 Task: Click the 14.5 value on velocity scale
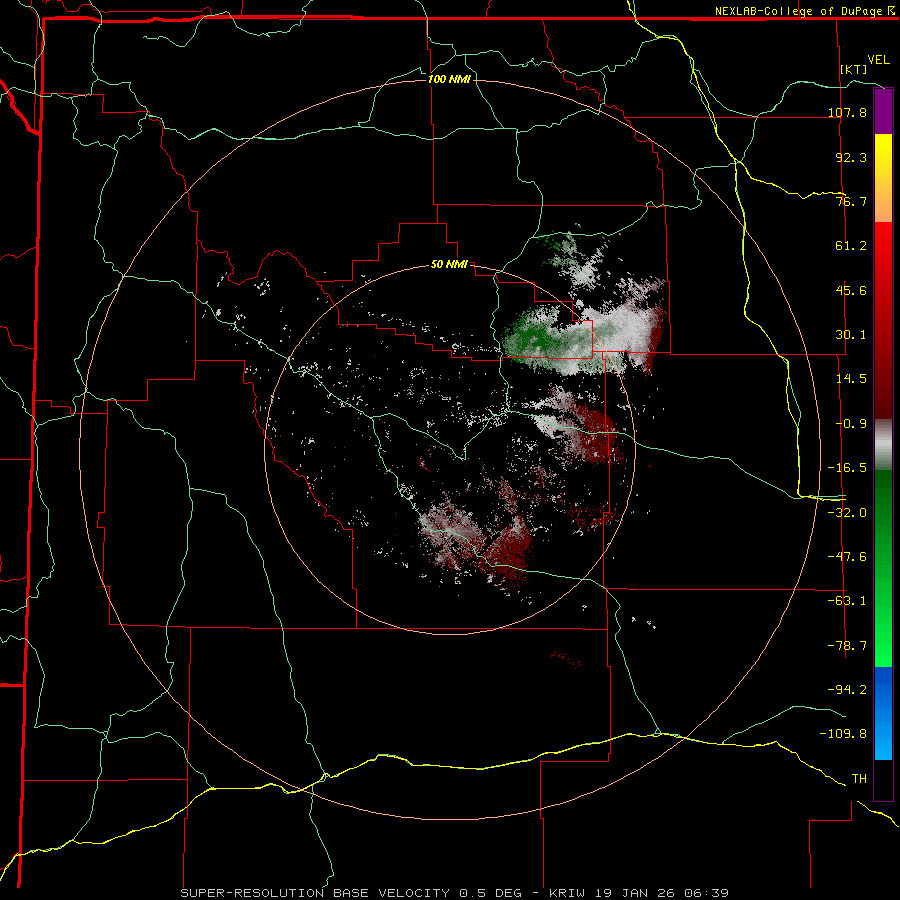pyautogui.click(x=851, y=378)
